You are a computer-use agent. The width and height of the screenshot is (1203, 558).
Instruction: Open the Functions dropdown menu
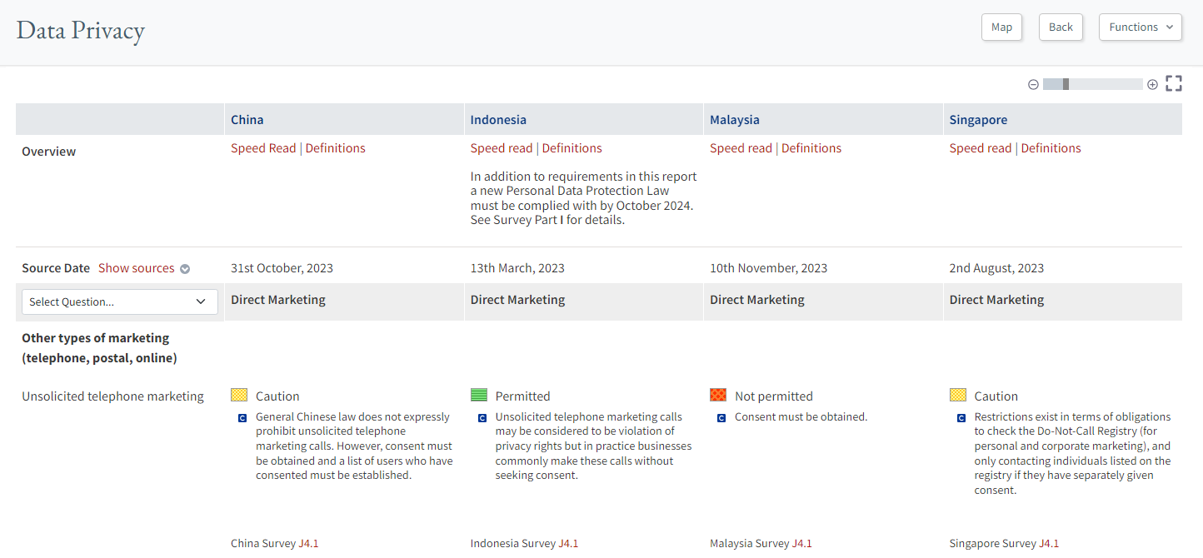(x=1140, y=27)
